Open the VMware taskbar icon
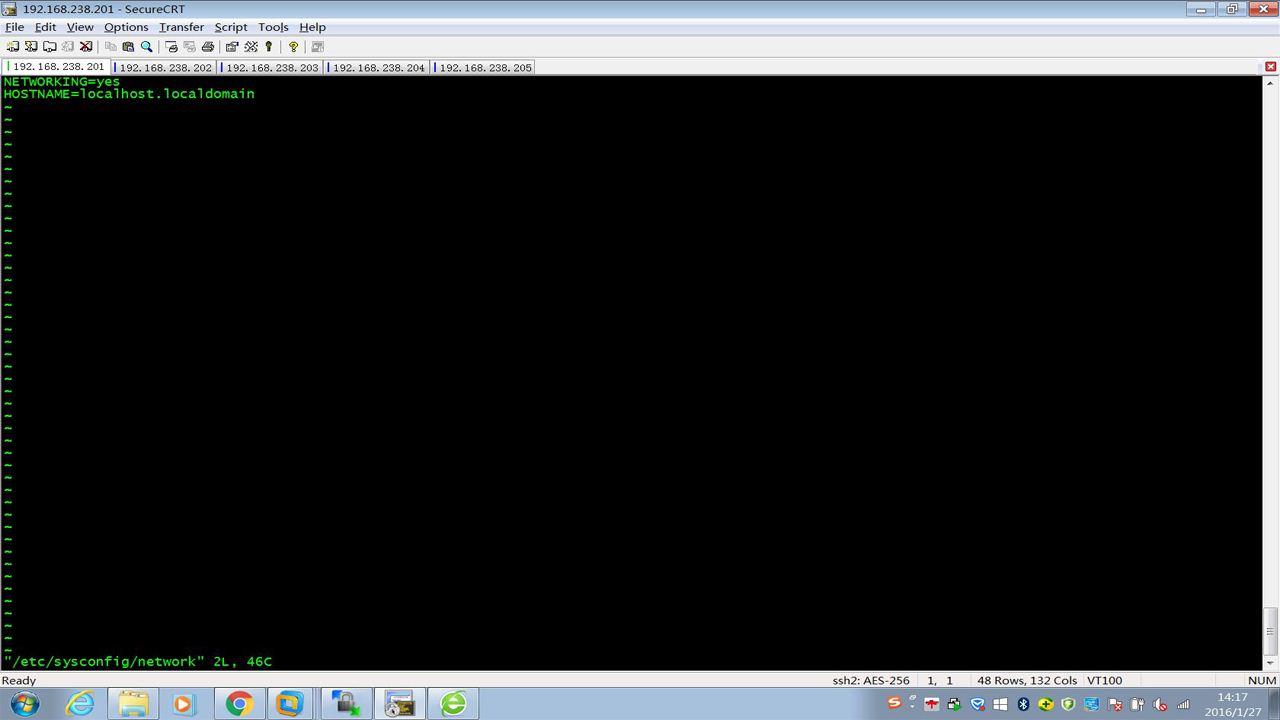This screenshot has height=720, width=1280. click(x=289, y=704)
